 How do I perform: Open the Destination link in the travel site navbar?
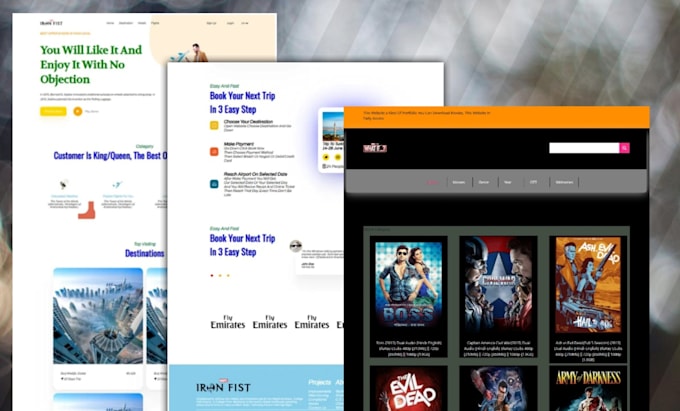point(126,23)
